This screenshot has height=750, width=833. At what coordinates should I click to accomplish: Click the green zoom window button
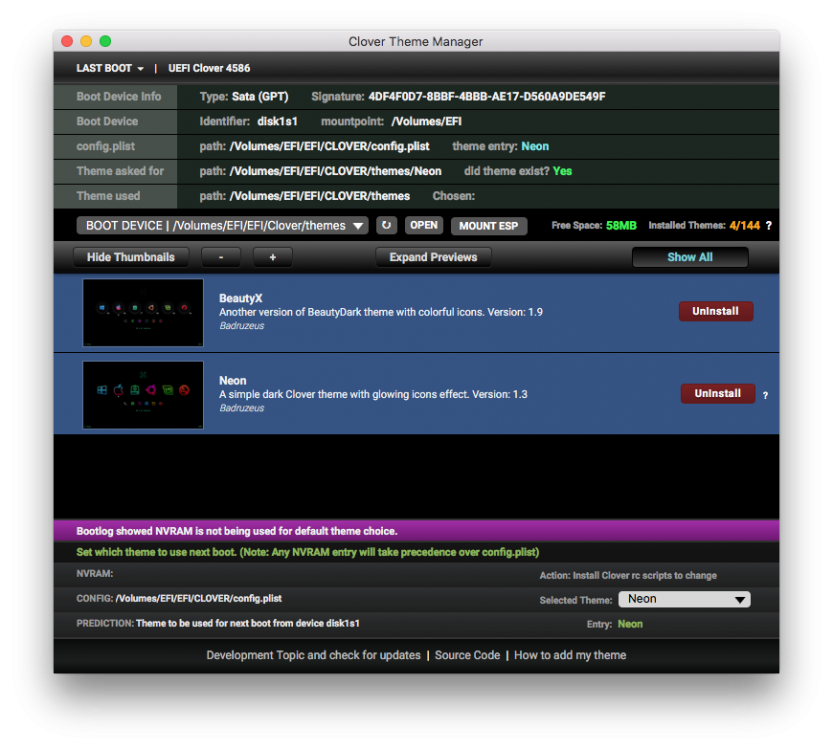(105, 41)
